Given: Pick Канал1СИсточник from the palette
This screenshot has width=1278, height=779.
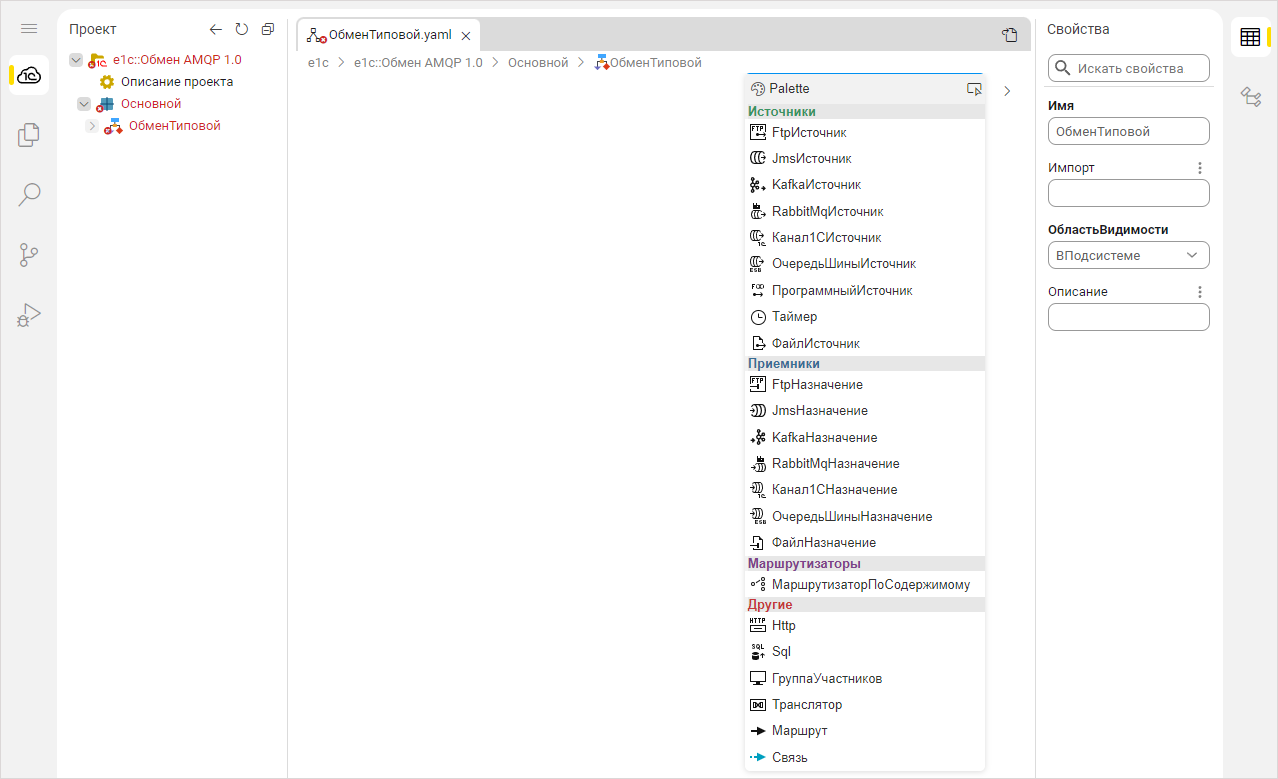Looking at the screenshot, I should 865,238.
